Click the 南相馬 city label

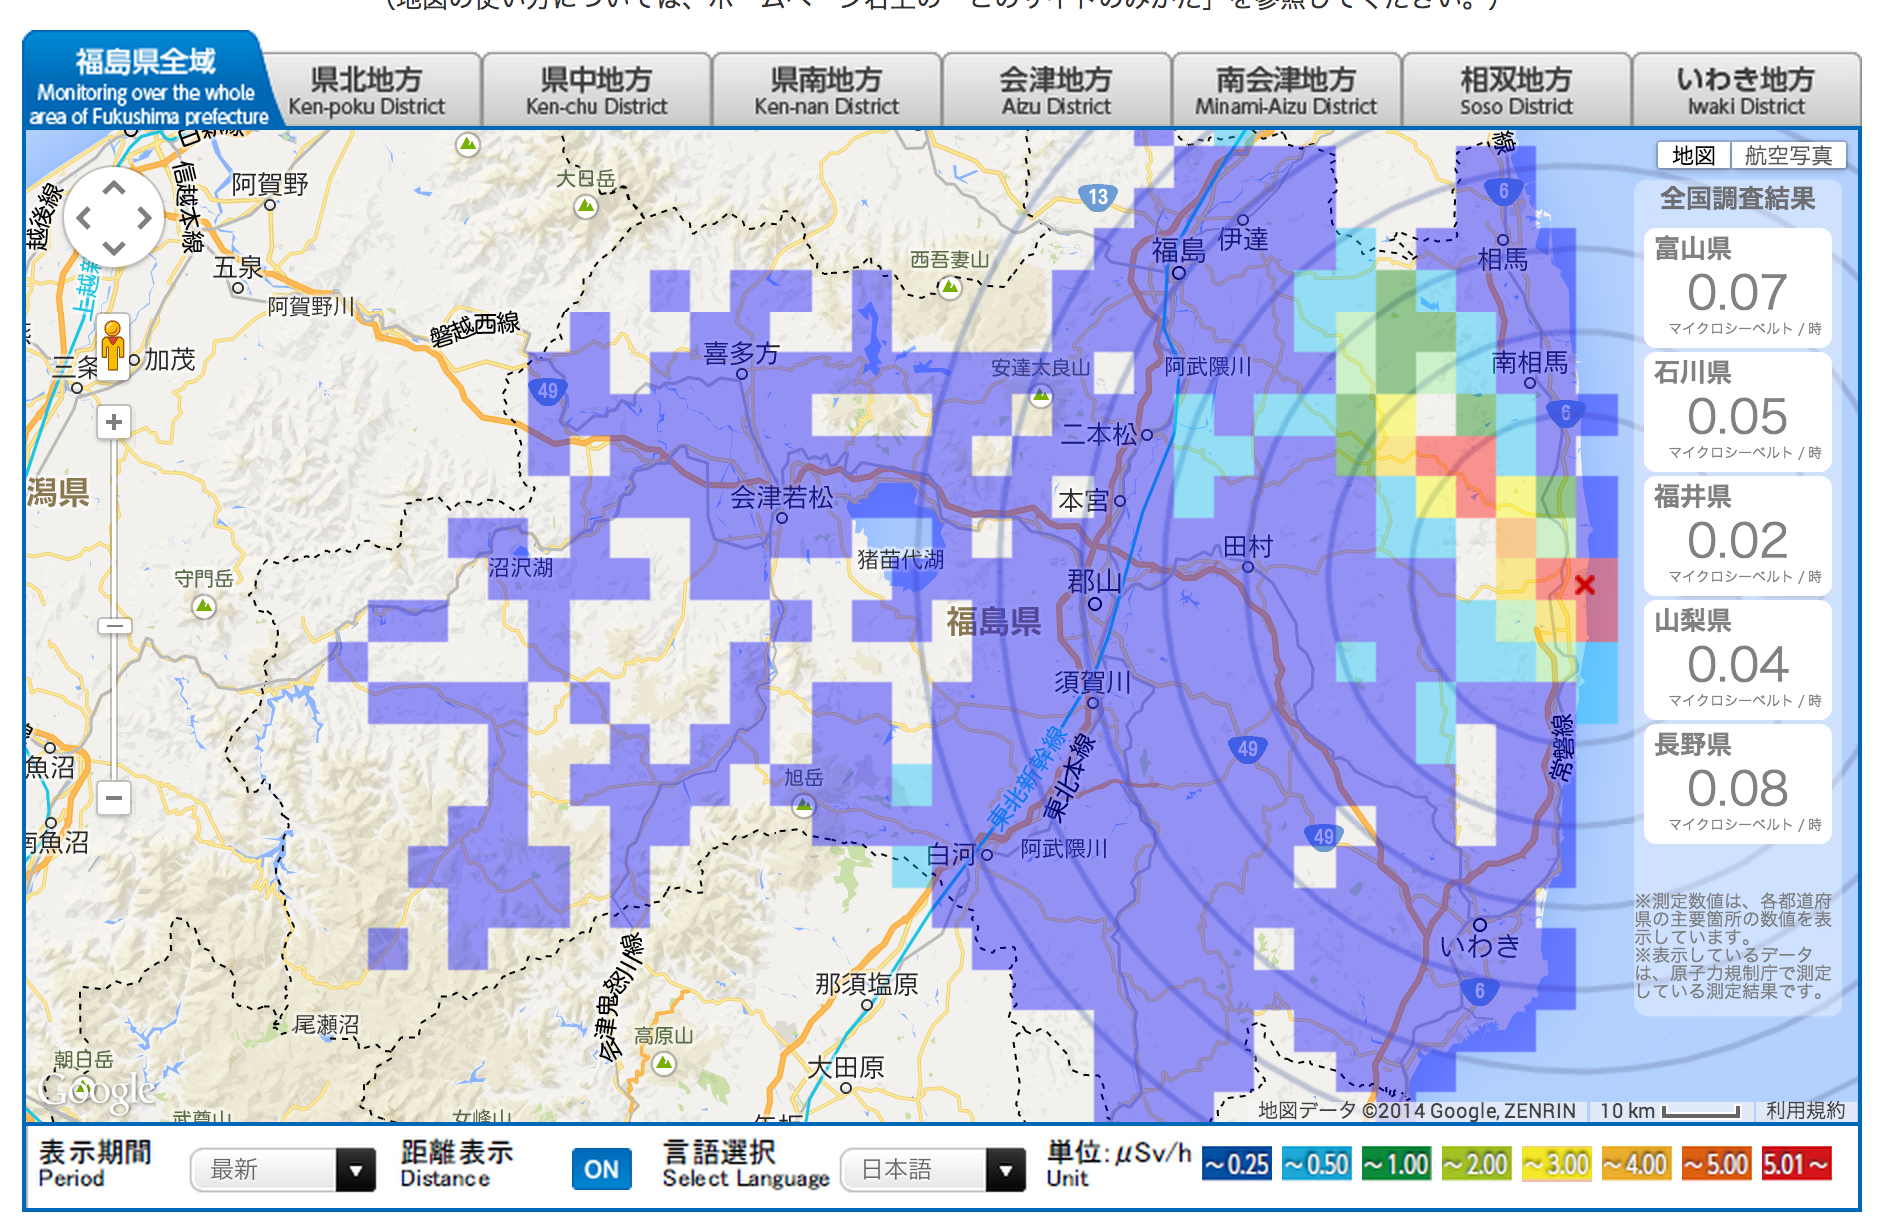(1530, 362)
